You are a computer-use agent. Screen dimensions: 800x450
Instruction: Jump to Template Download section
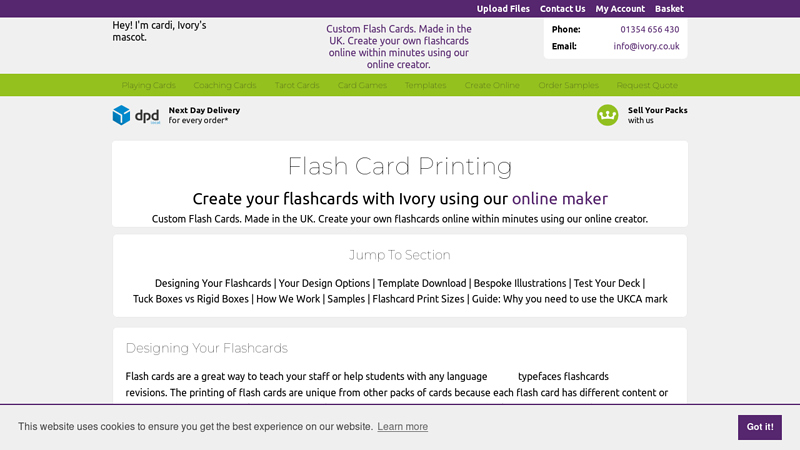pyautogui.click(x=421, y=283)
